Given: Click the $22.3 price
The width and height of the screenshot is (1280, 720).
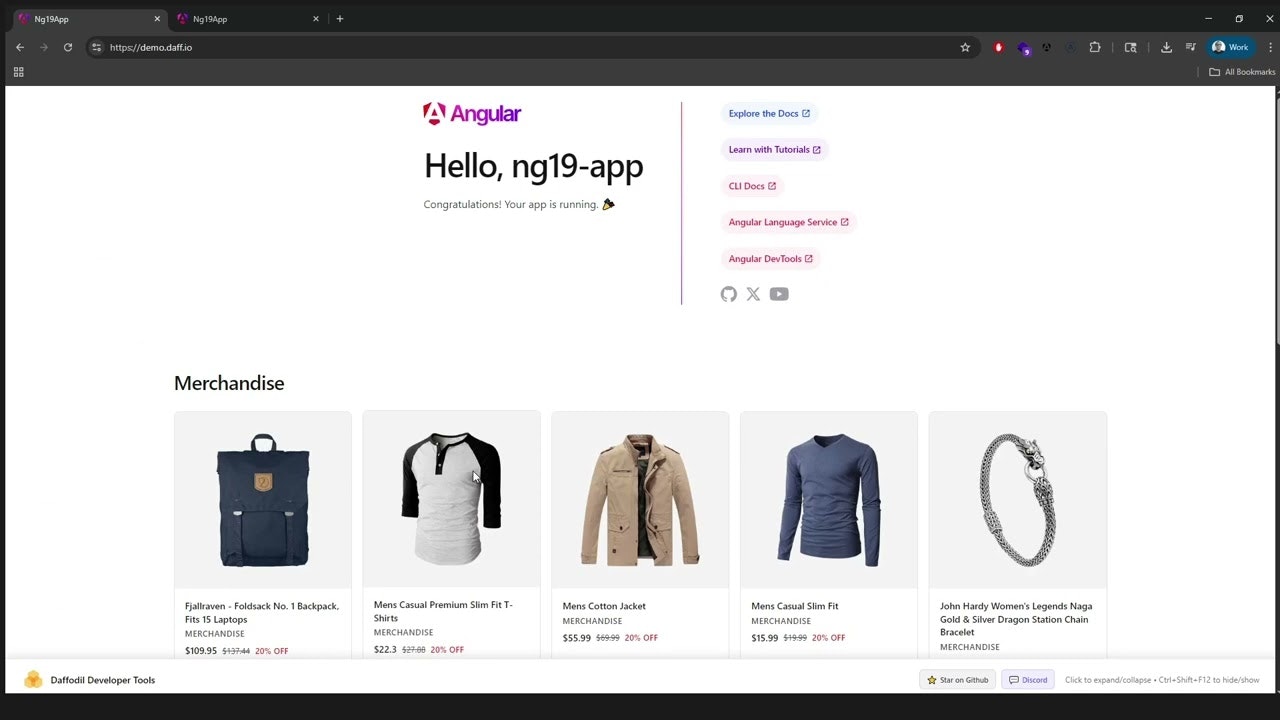Looking at the screenshot, I should (385, 650).
